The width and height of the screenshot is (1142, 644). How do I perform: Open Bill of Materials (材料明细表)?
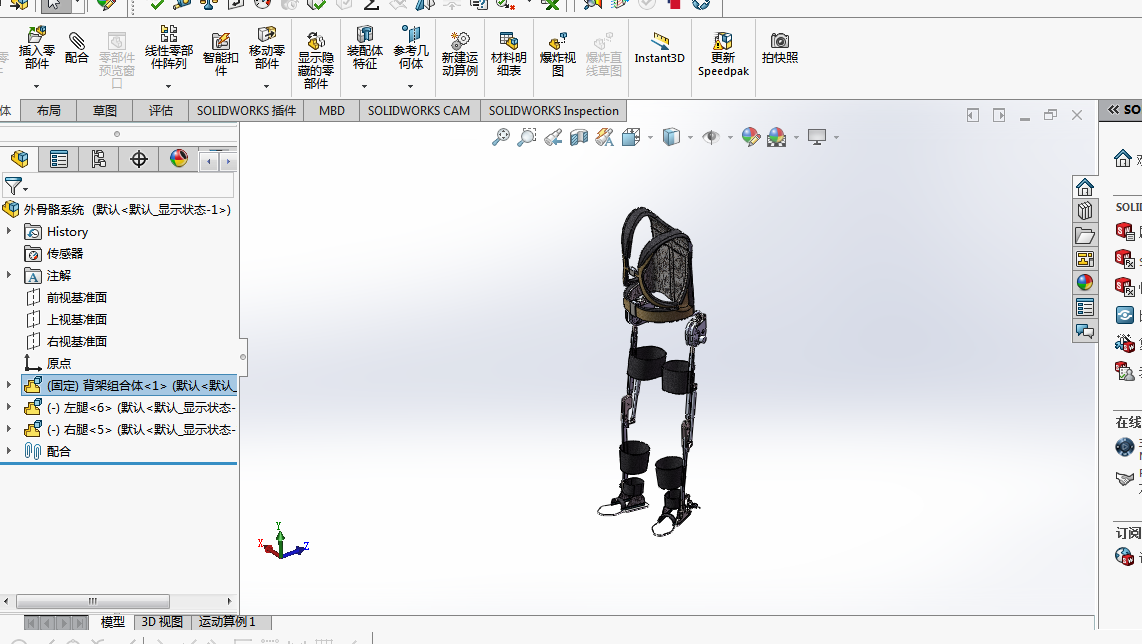[x=508, y=55]
